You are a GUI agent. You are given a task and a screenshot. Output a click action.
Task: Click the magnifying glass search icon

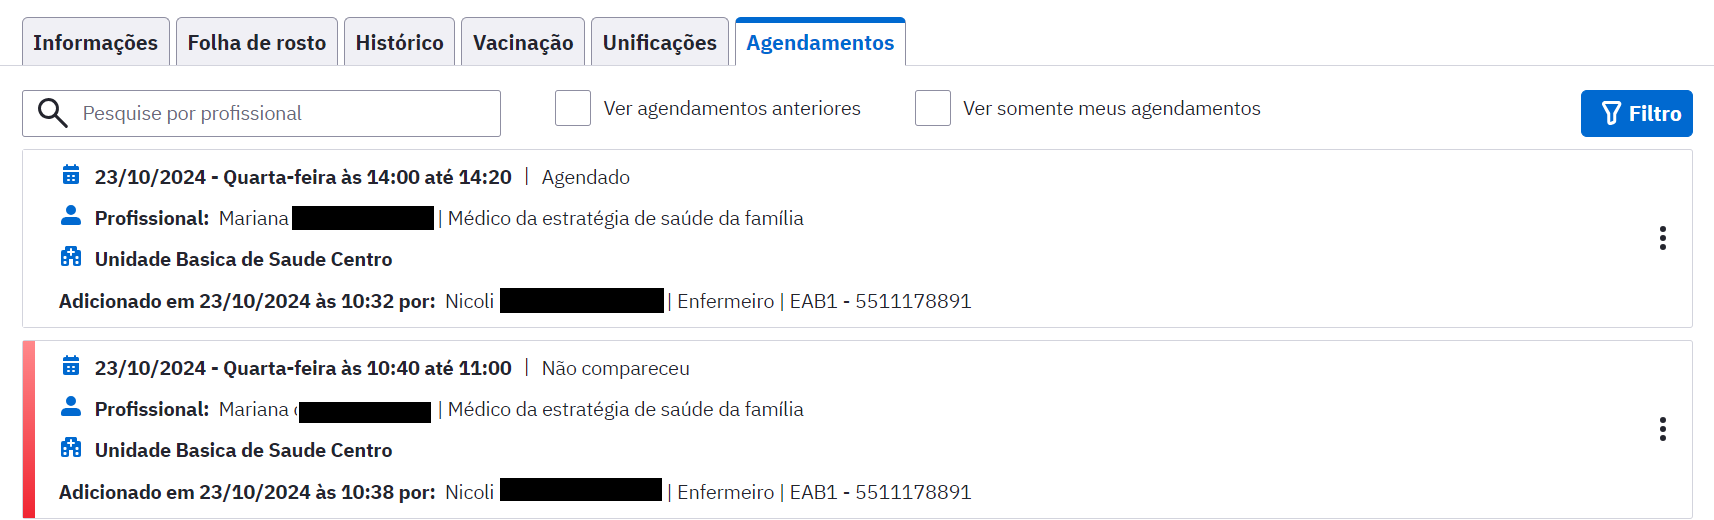click(x=53, y=113)
